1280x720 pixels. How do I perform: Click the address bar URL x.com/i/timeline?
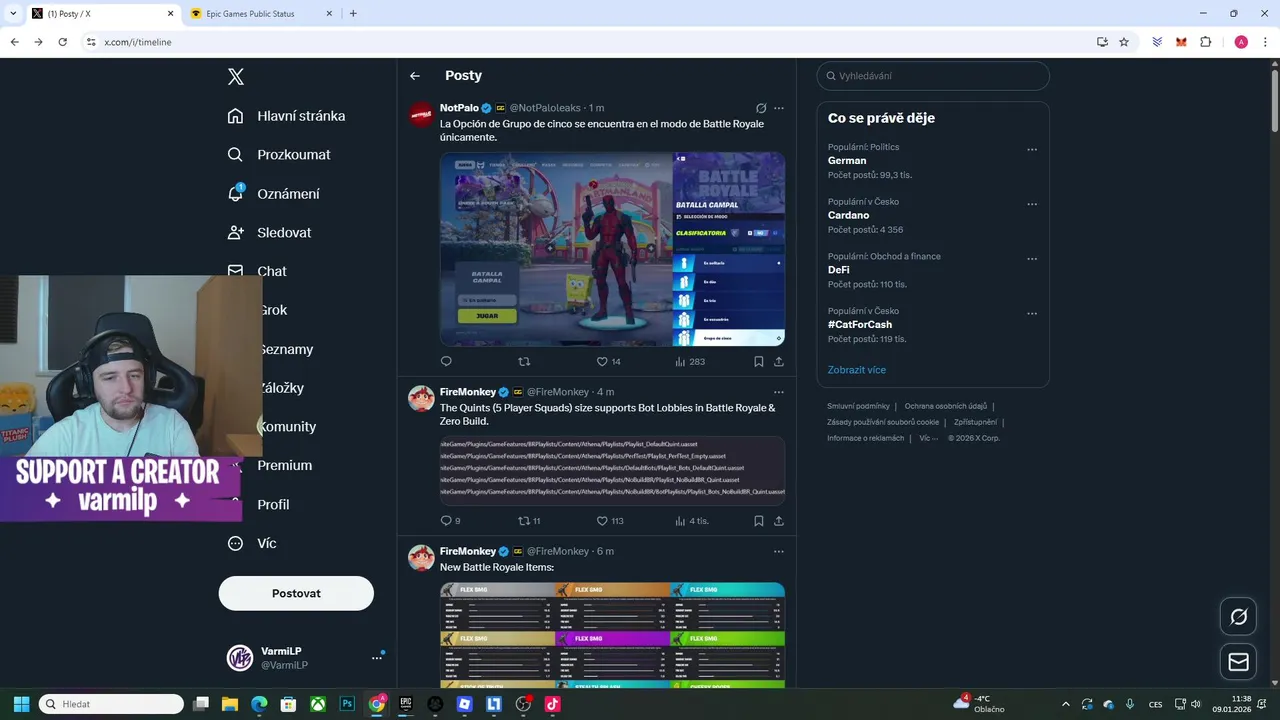tap(138, 42)
